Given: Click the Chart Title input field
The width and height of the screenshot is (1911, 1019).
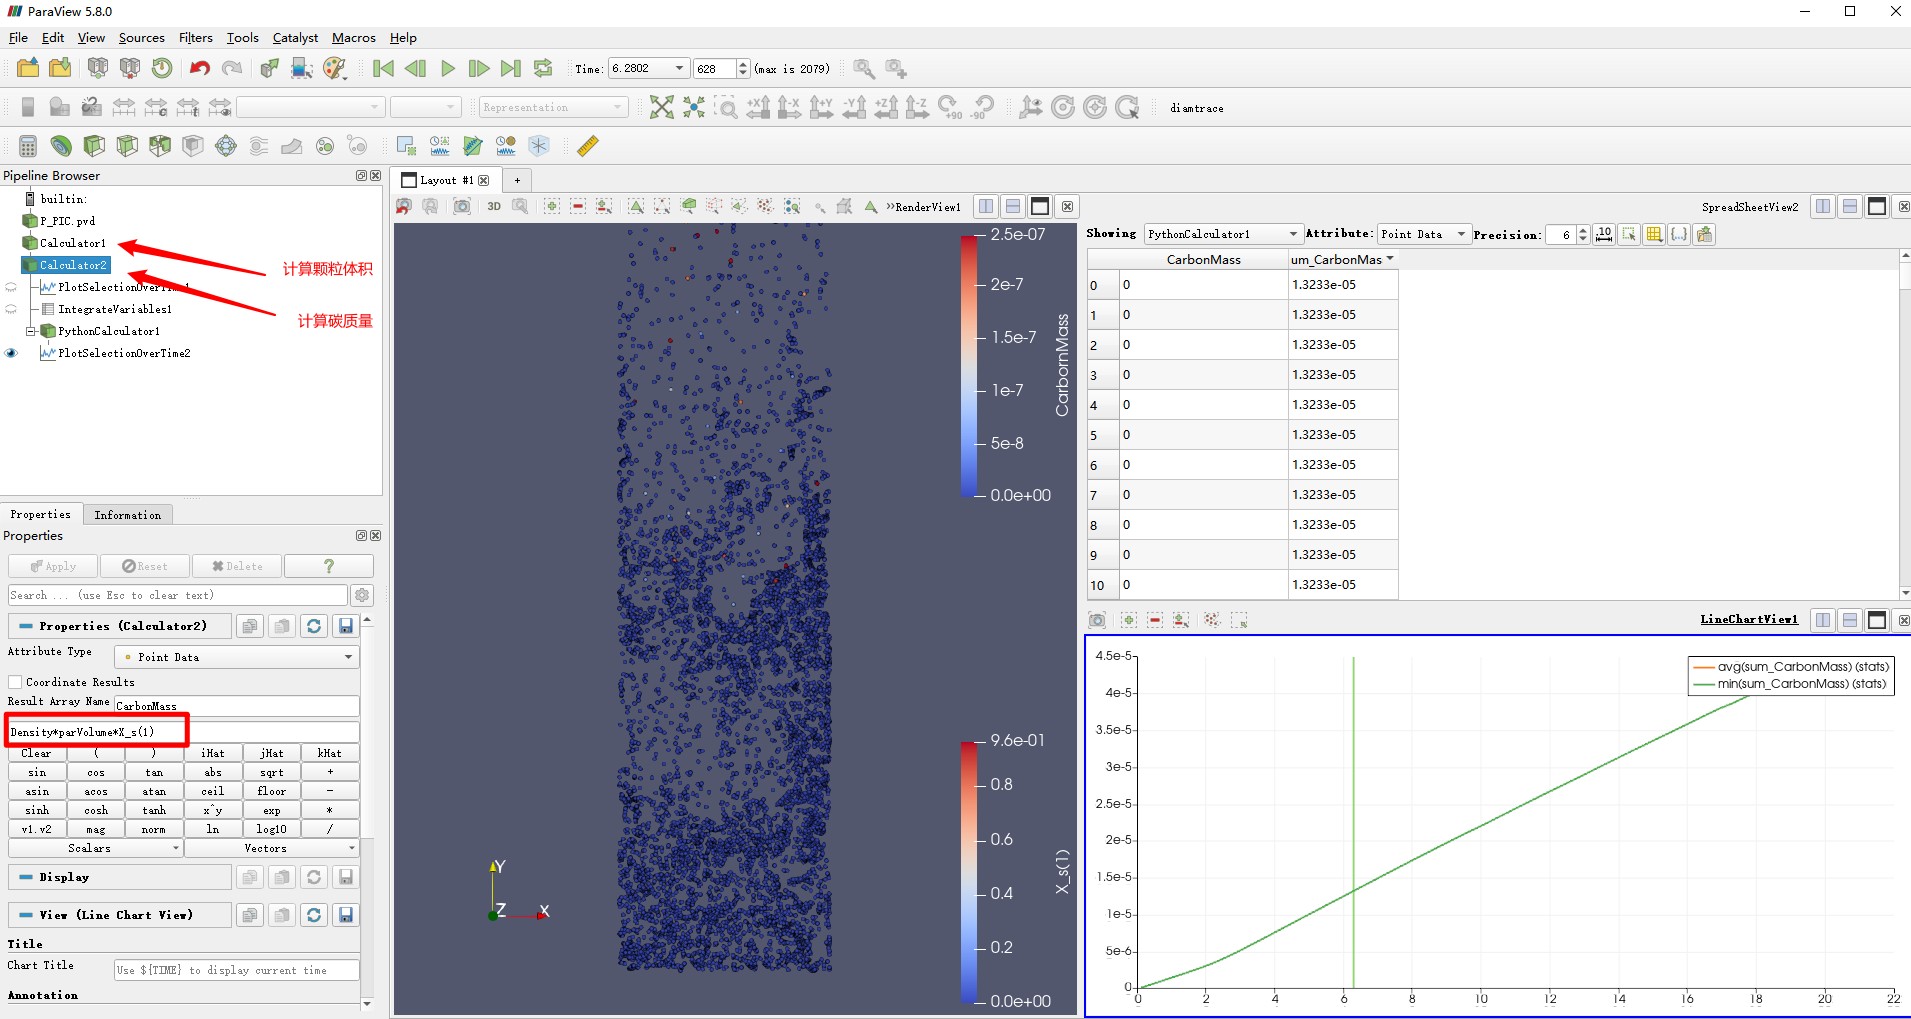Looking at the screenshot, I should 236,970.
